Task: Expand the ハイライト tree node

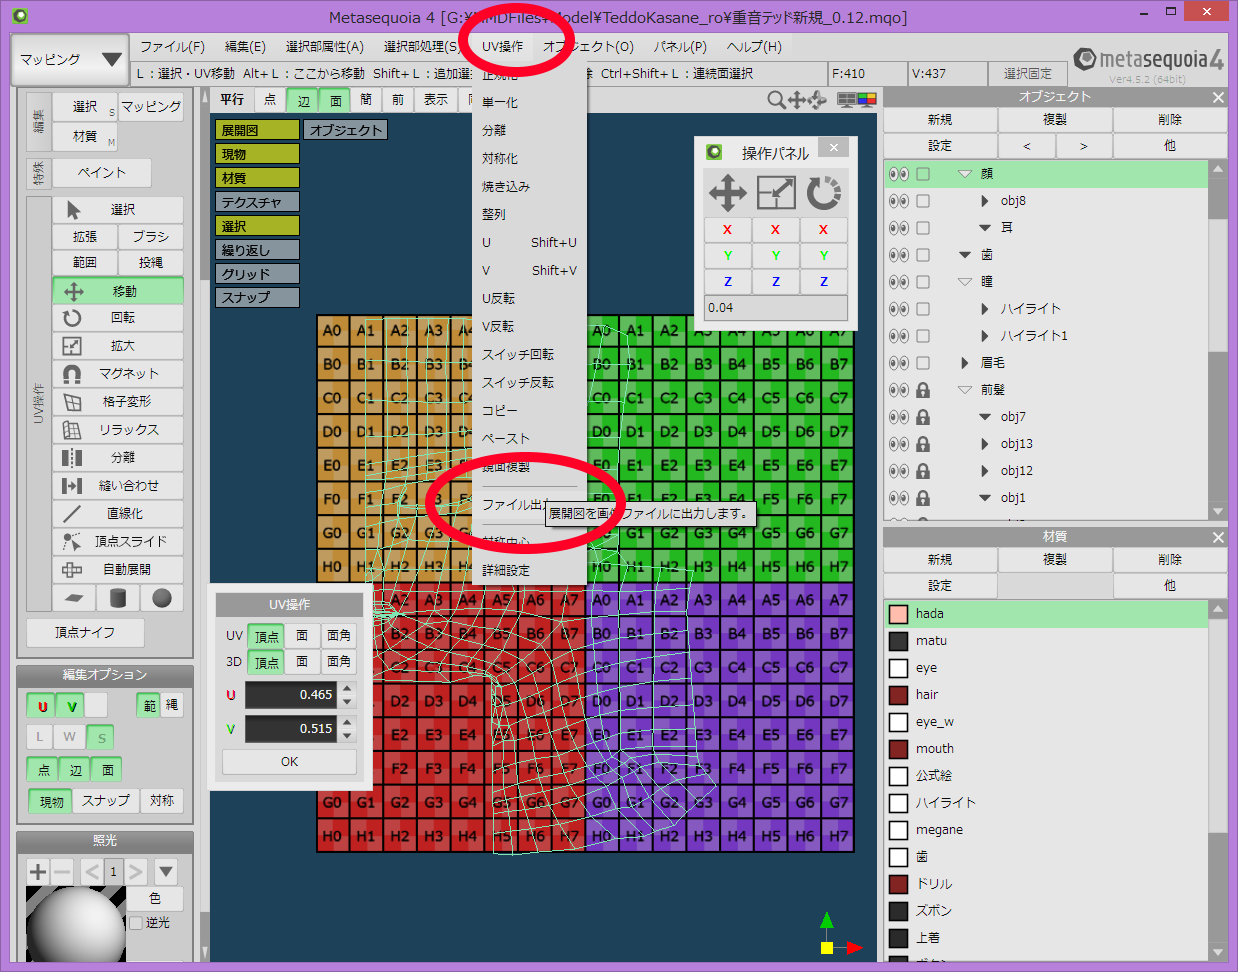Action: point(985,309)
